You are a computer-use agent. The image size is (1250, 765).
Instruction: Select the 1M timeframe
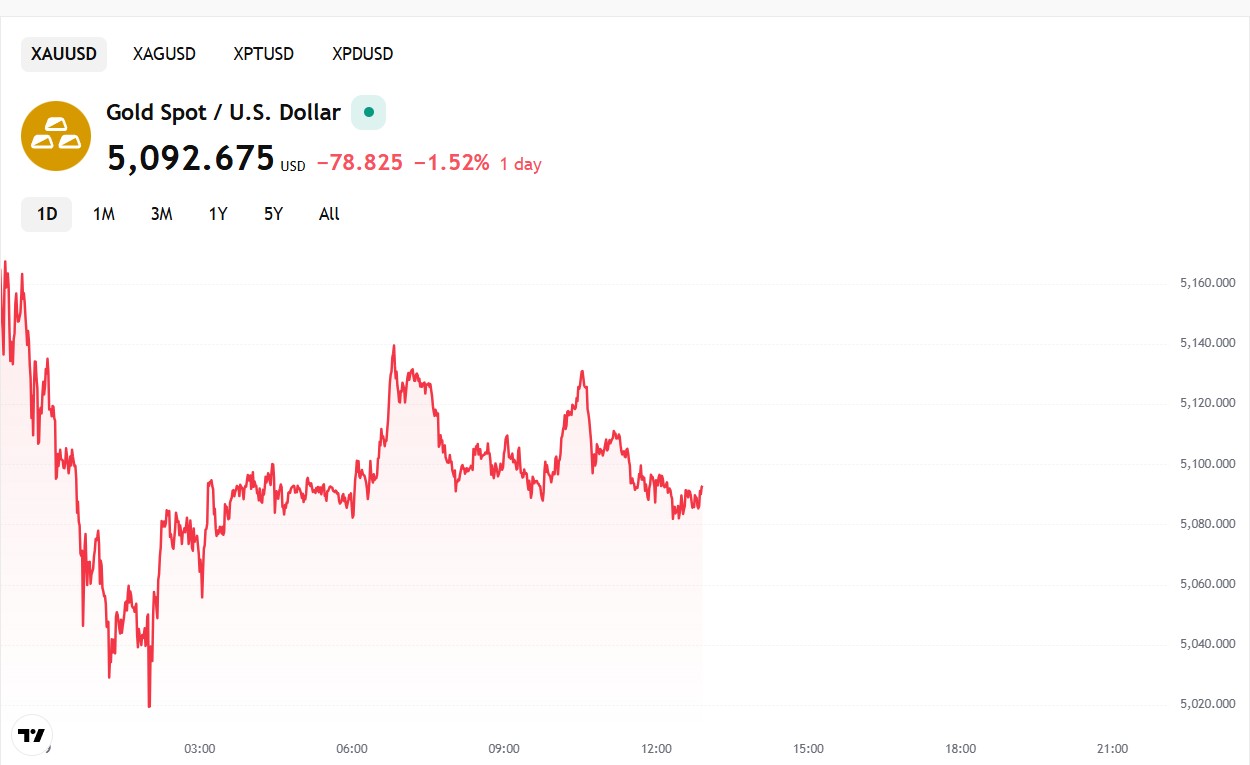[104, 214]
